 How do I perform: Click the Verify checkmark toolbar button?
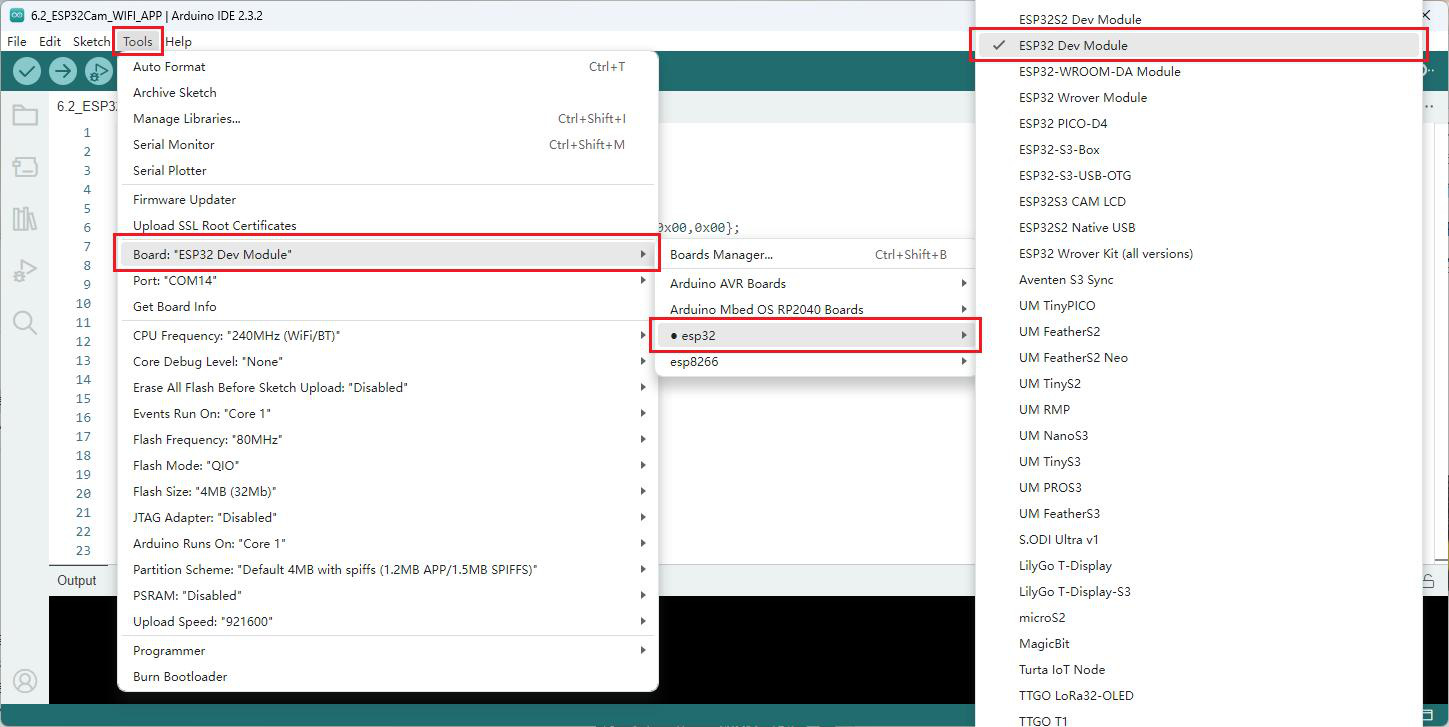(27, 71)
